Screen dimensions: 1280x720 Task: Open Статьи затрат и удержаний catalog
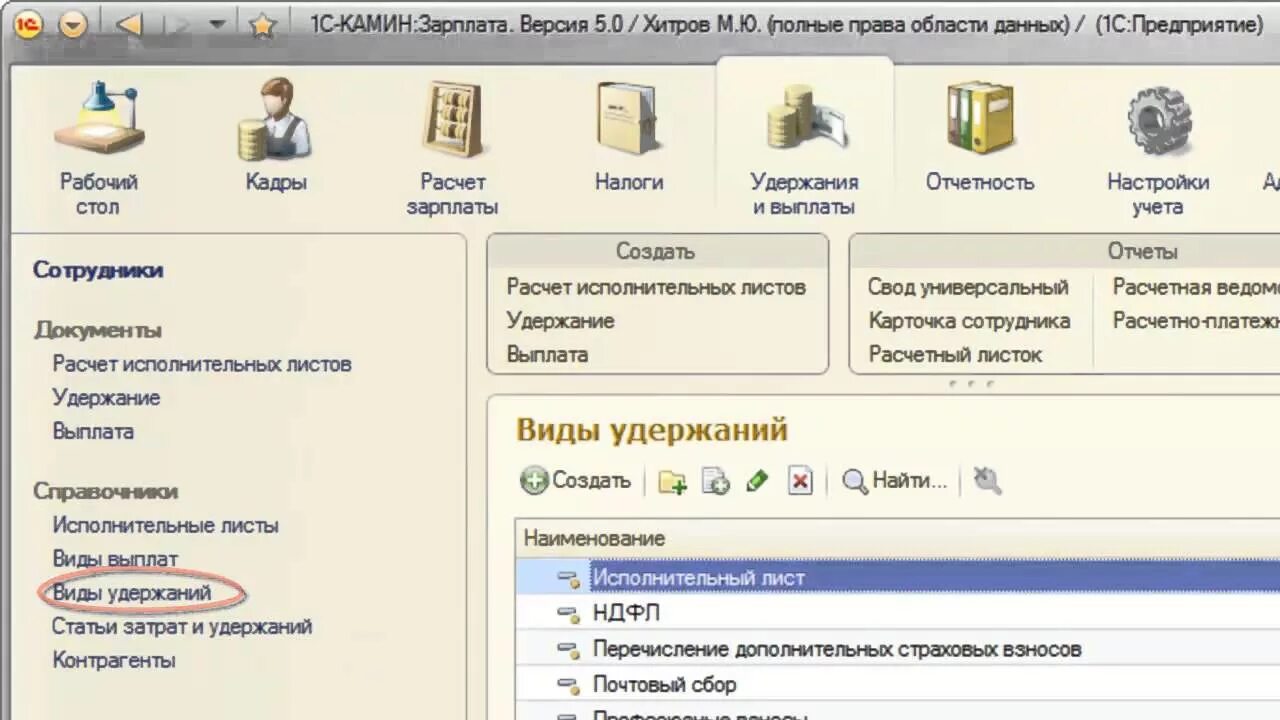182,627
